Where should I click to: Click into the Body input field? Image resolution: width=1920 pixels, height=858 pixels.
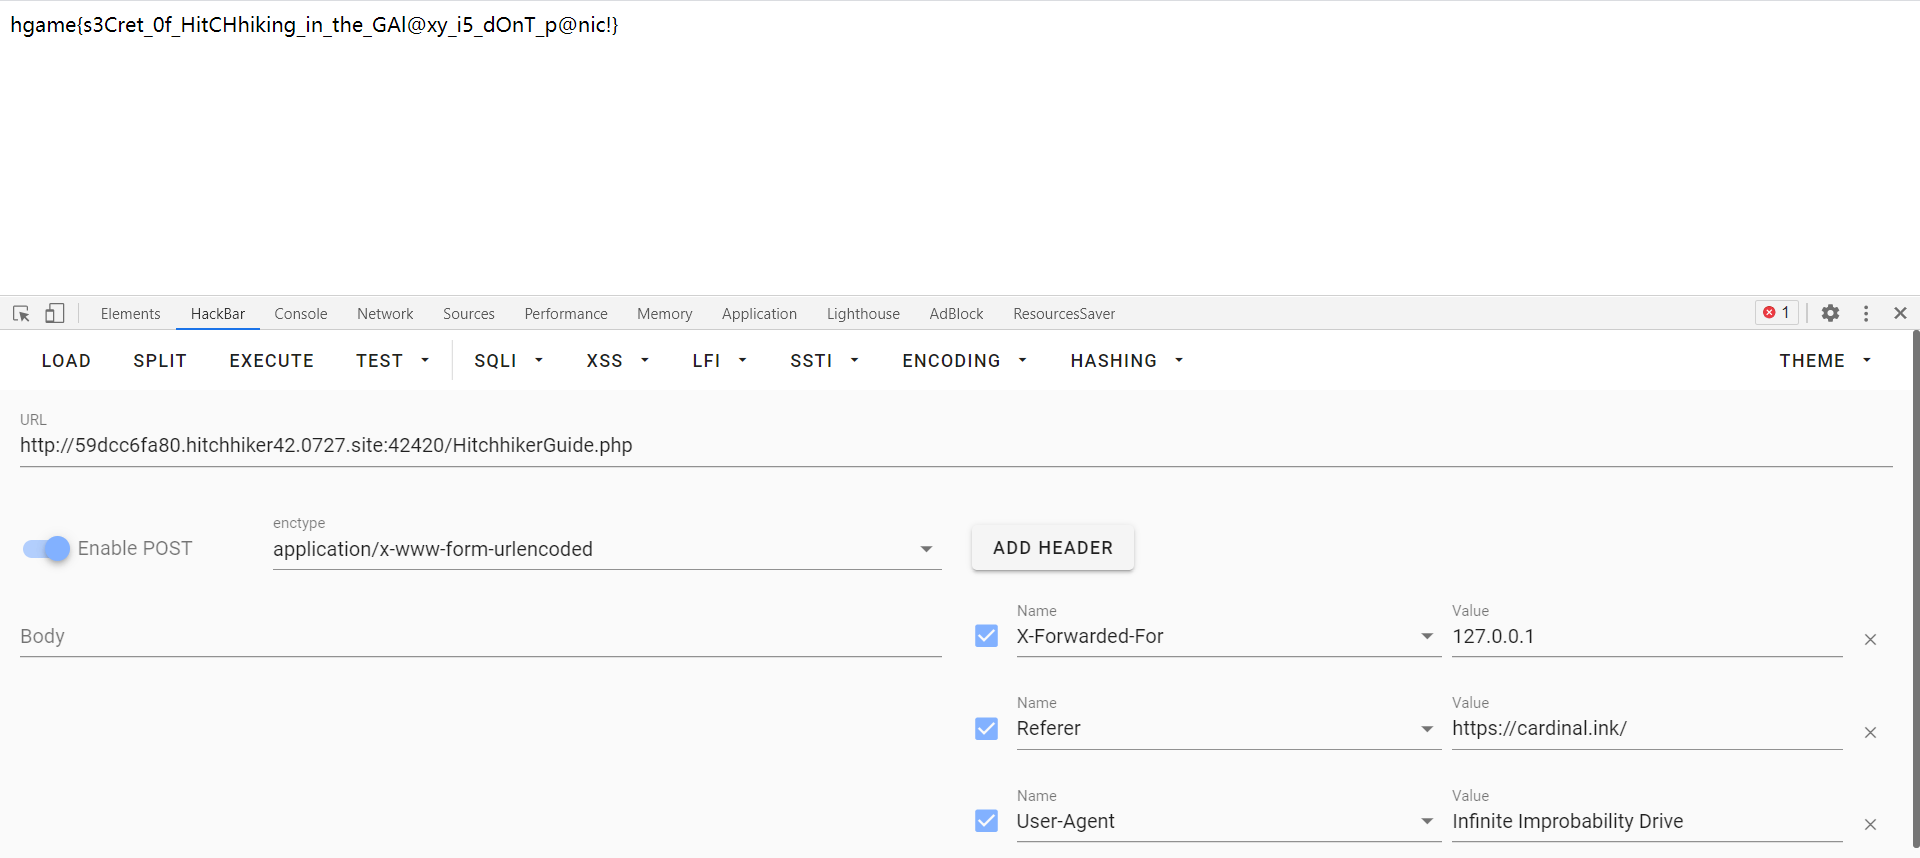pyautogui.click(x=480, y=637)
